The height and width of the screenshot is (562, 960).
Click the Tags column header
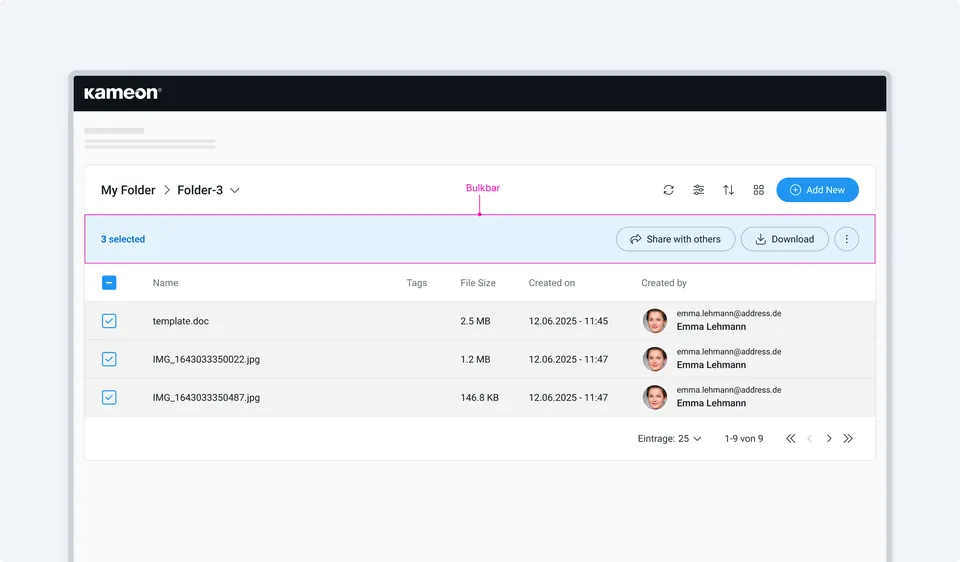point(417,283)
